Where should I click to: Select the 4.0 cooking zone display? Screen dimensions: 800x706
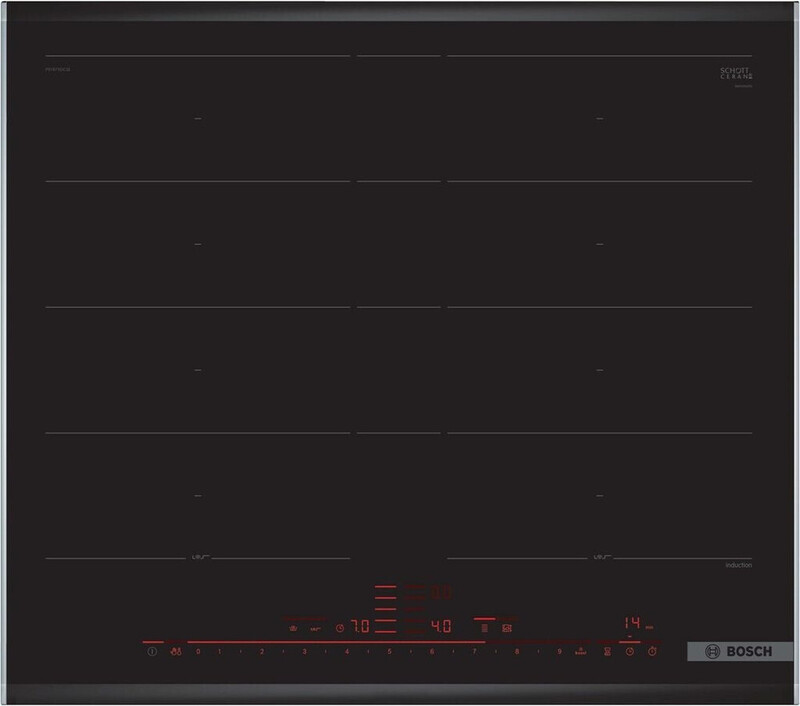click(440, 627)
